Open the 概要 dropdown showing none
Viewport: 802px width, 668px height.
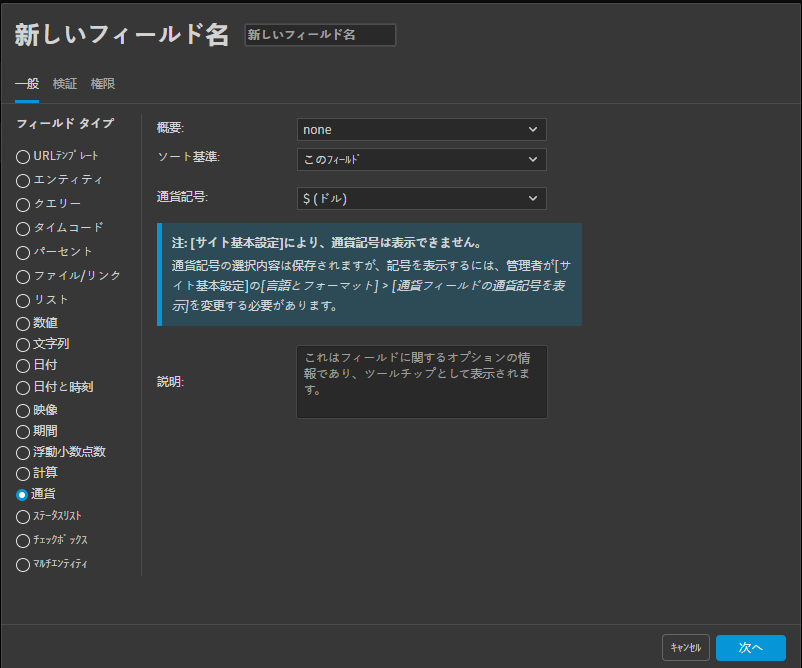pyautogui.click(x=420, y=129)
